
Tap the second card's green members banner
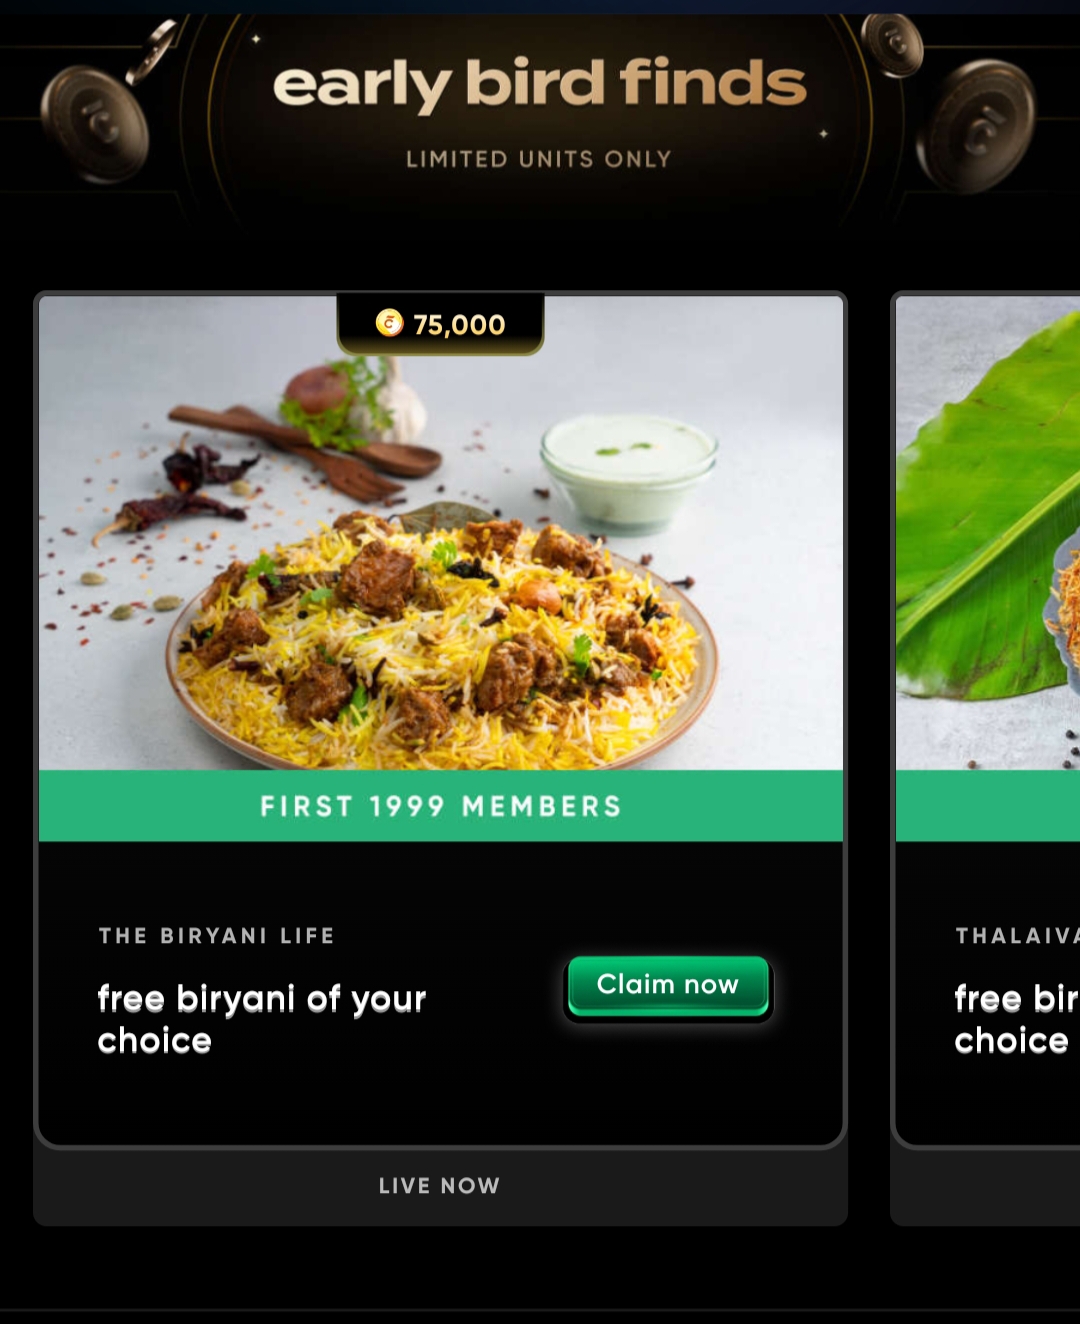pyautogui.click(x=988, y=806)
